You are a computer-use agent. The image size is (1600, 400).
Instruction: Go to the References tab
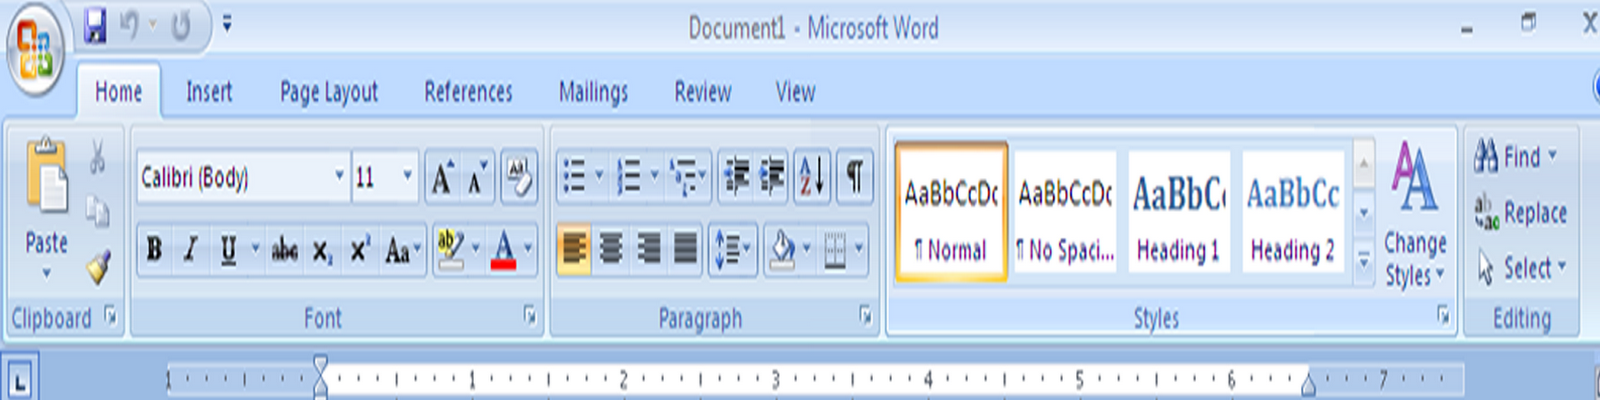click(468, 92)
